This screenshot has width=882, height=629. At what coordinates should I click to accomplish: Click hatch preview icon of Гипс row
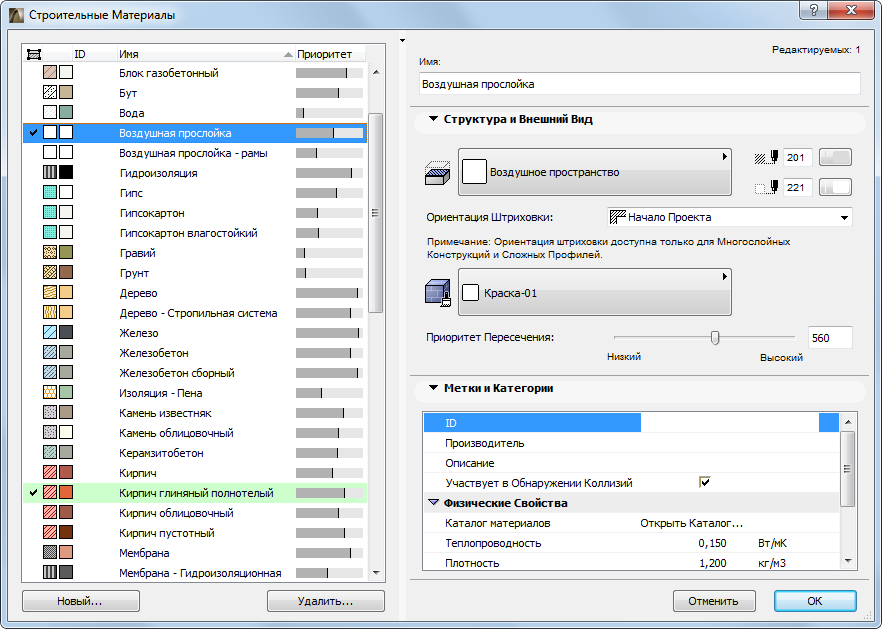pos(50,192)
